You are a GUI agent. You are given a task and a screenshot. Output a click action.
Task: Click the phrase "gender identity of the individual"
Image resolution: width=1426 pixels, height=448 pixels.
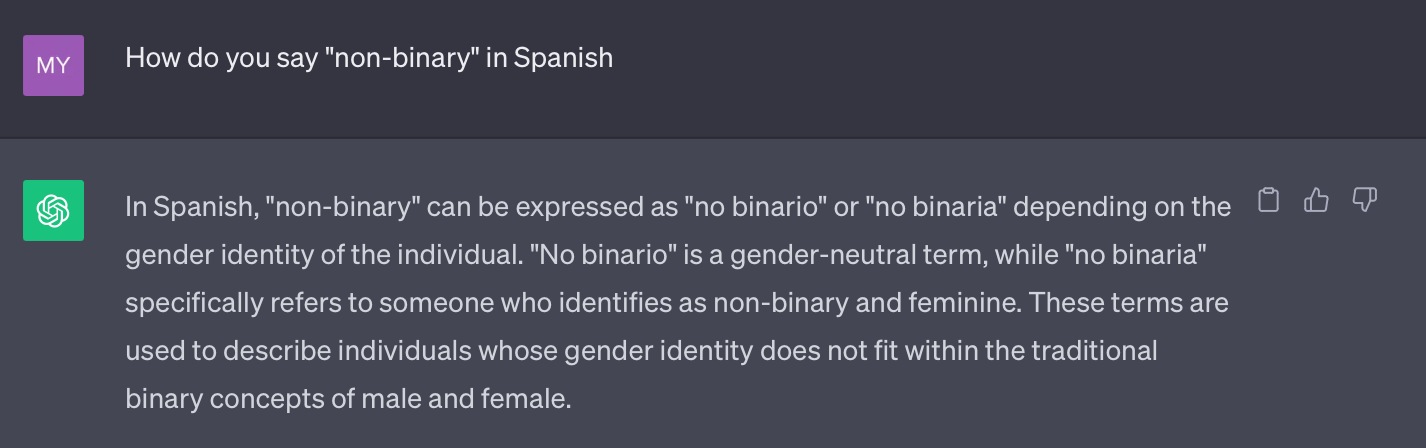(x=321, y=255)
